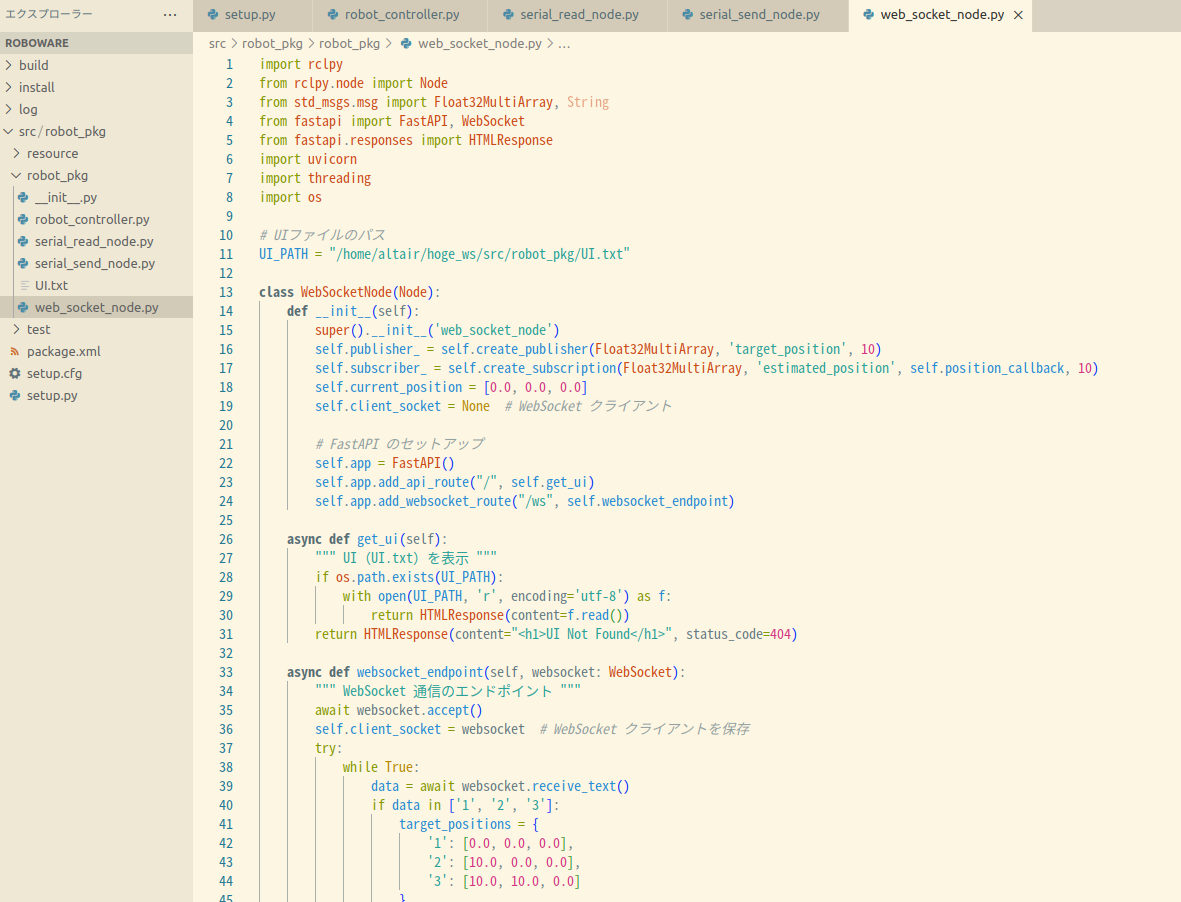This screenshot has height=902, width=1181.
Task: Switch to the robot_controller.py tab
Action: click(402, 15)
